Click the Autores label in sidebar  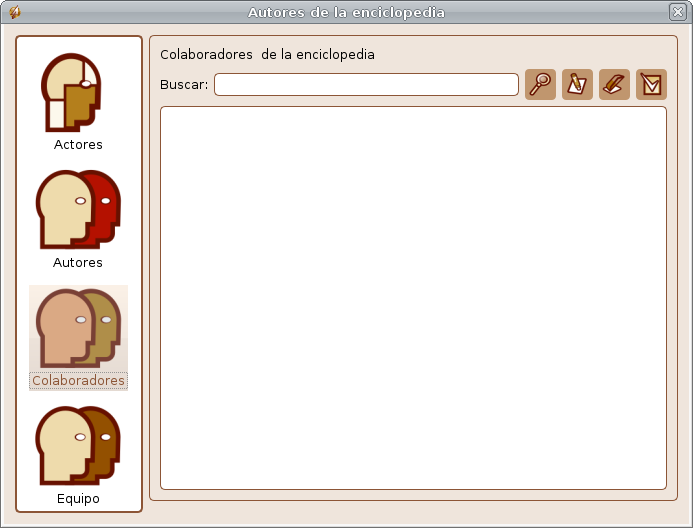[78, 262]
